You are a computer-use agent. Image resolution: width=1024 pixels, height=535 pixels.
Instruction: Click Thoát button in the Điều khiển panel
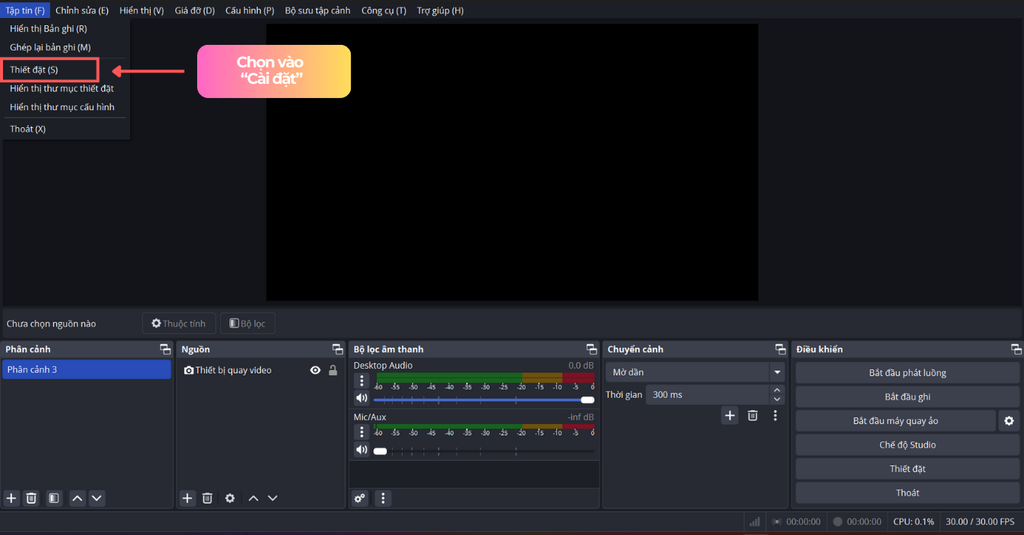tap(907, 493)
